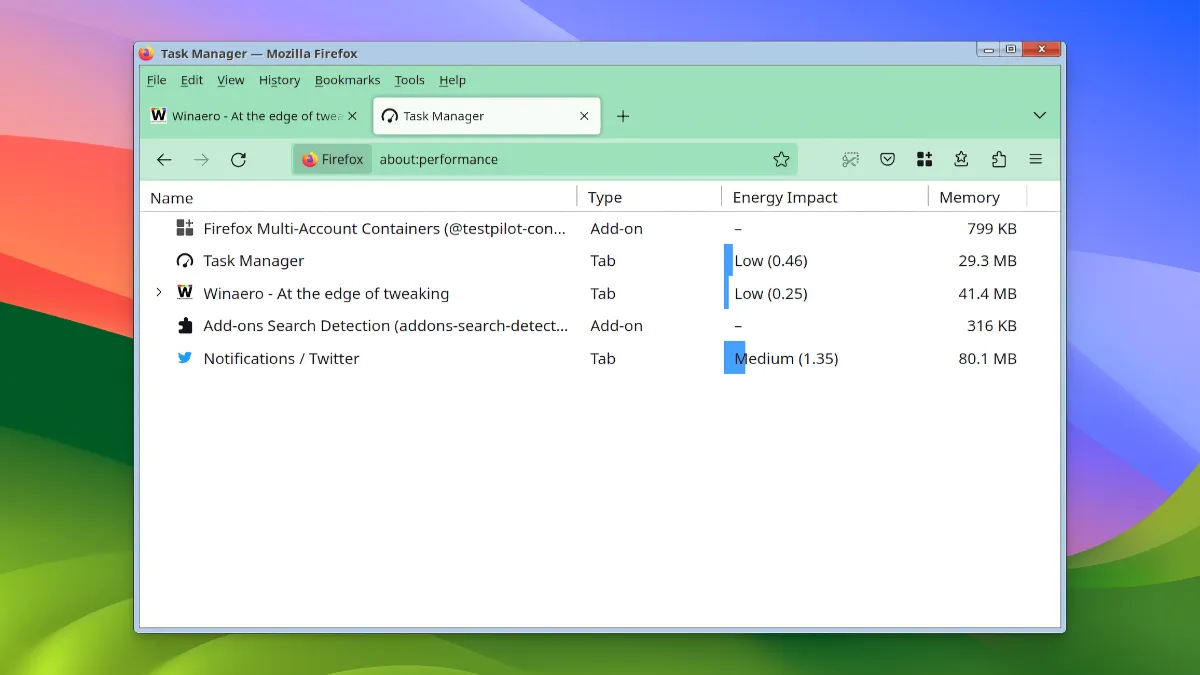Viewport: 1200px width, 675px height.
Task: Click the Save to Pocket icon
Action: click(887, 160)
